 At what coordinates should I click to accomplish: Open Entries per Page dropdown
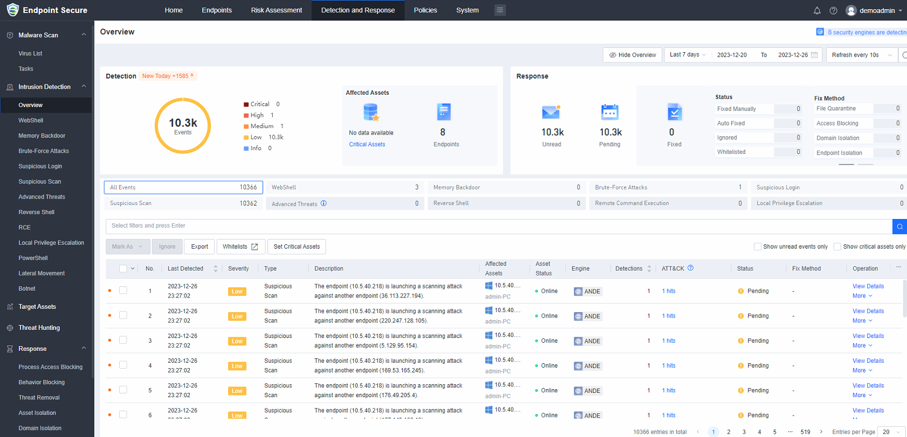pyautogui.click(x=890, y=432)
